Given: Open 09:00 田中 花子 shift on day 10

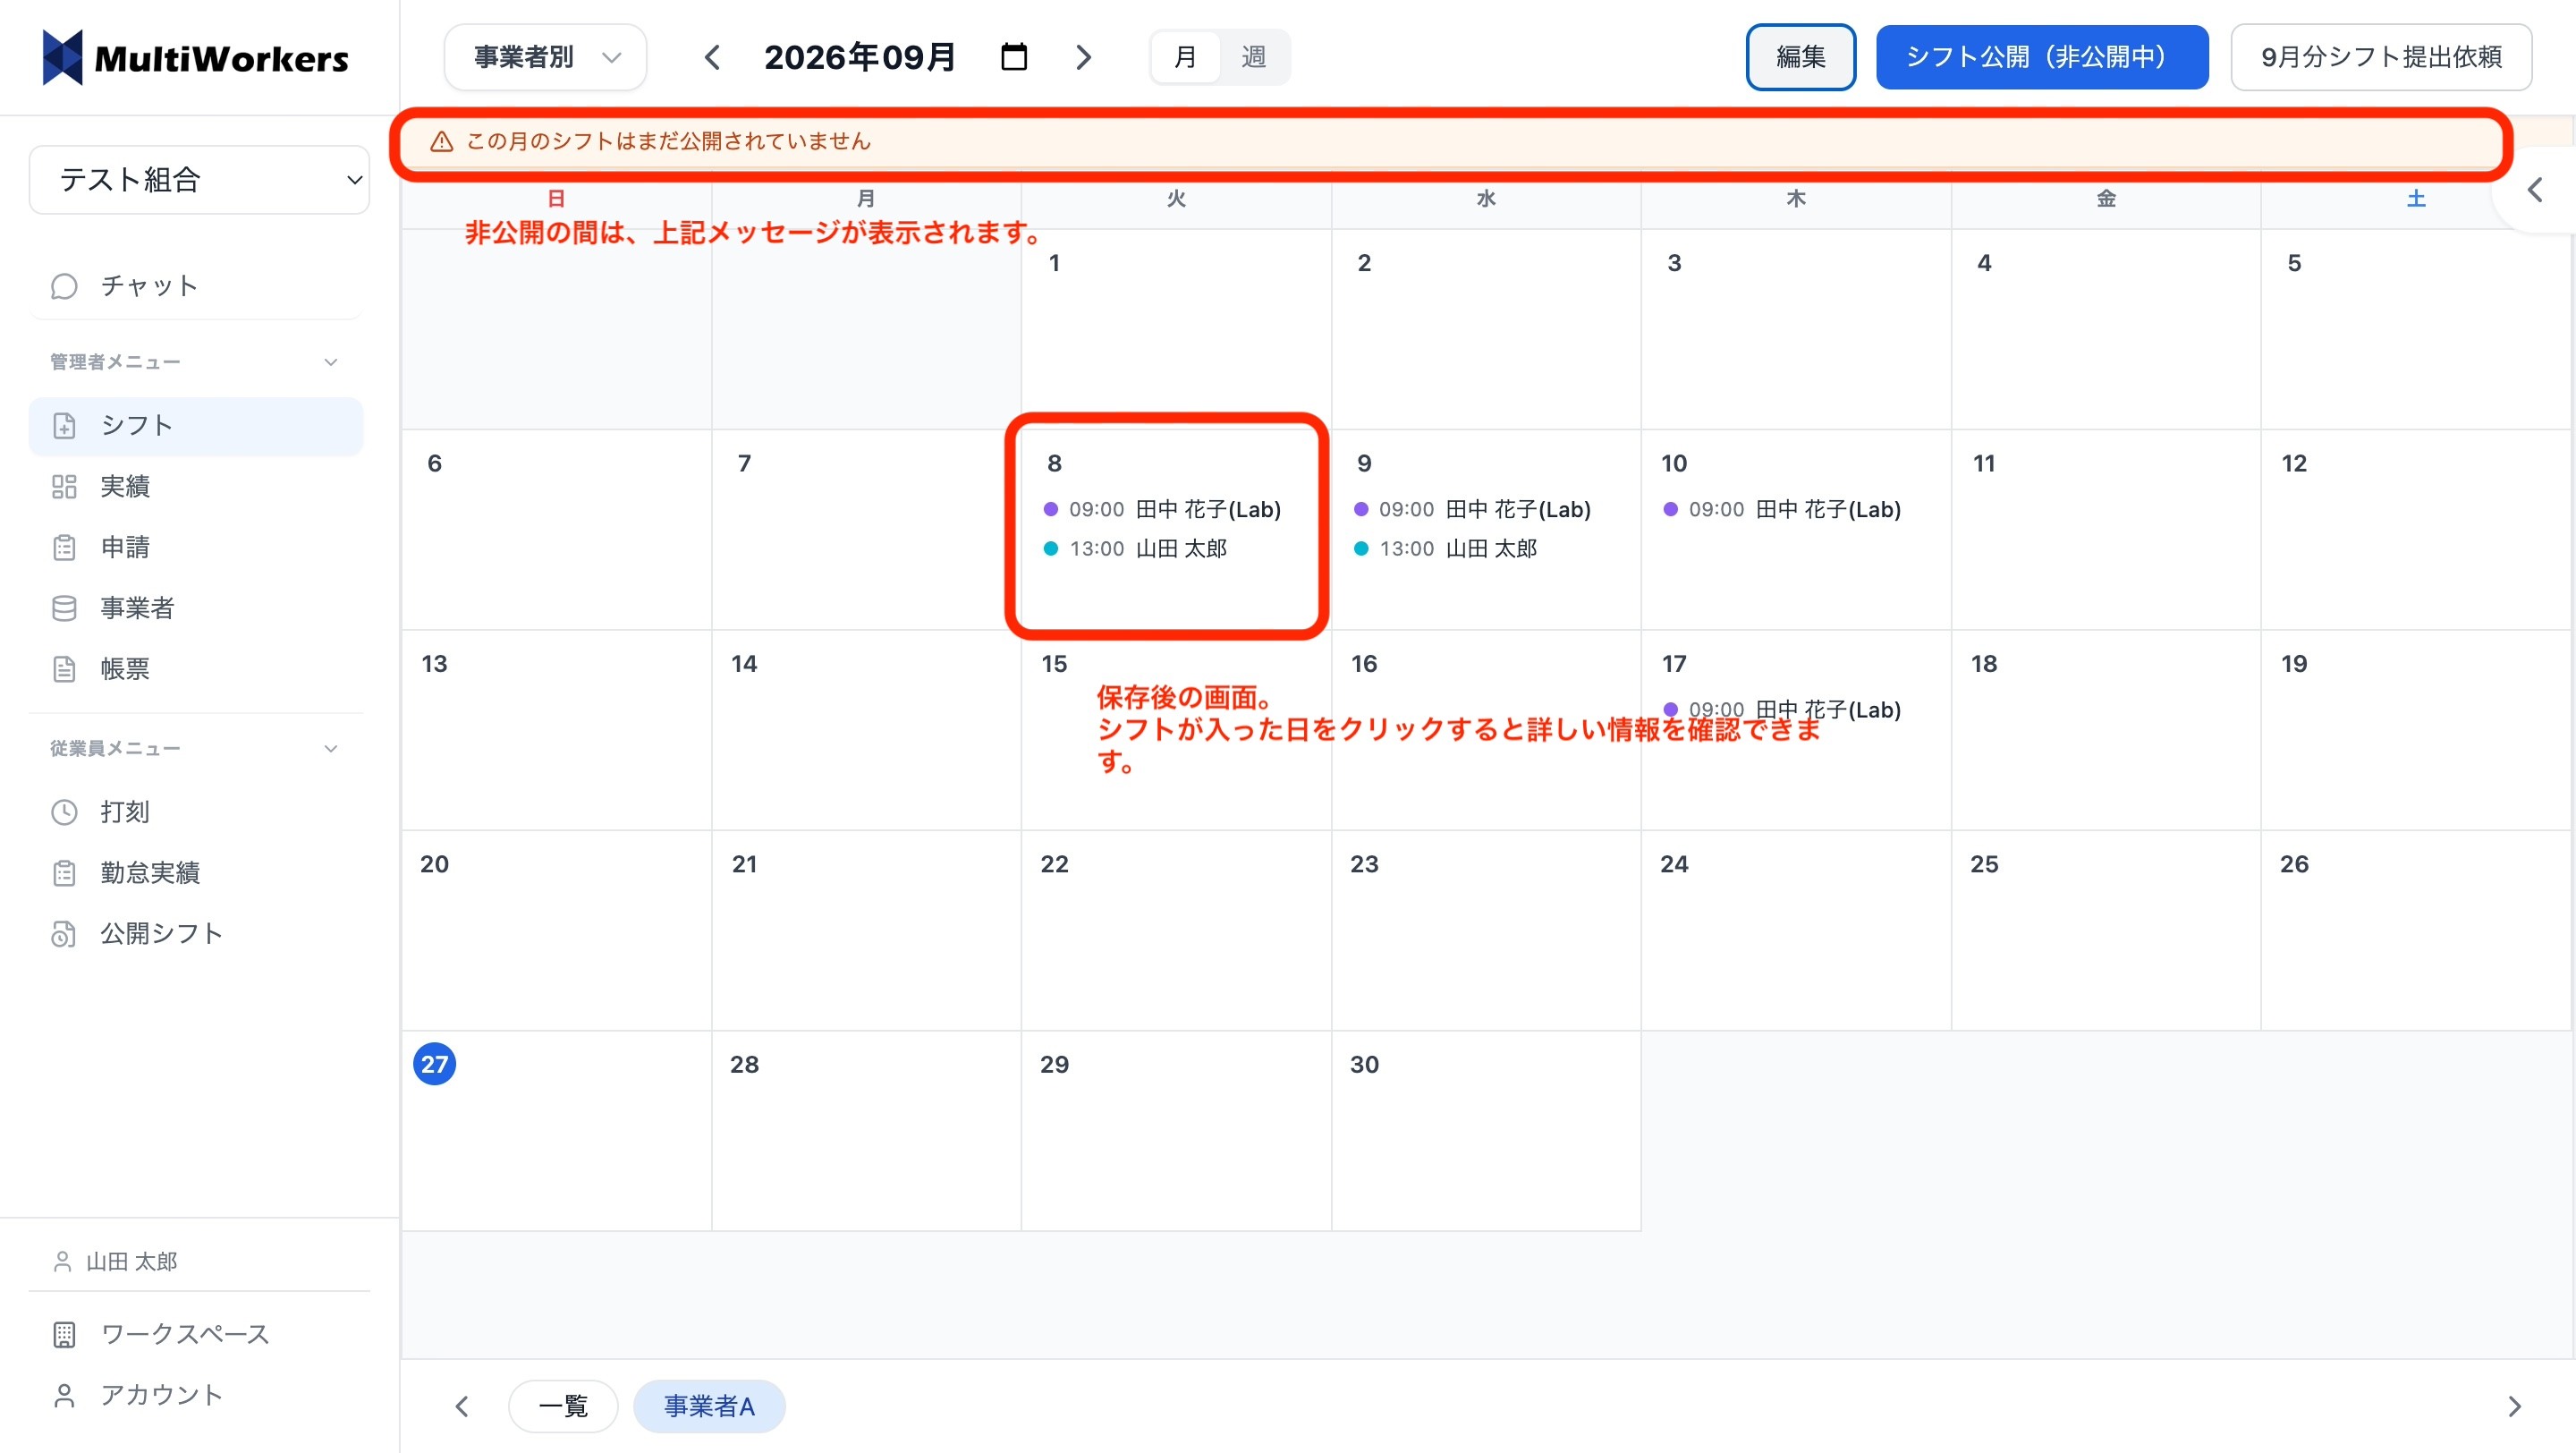Looking at the screenshot, I should [x=1782, y=509].
